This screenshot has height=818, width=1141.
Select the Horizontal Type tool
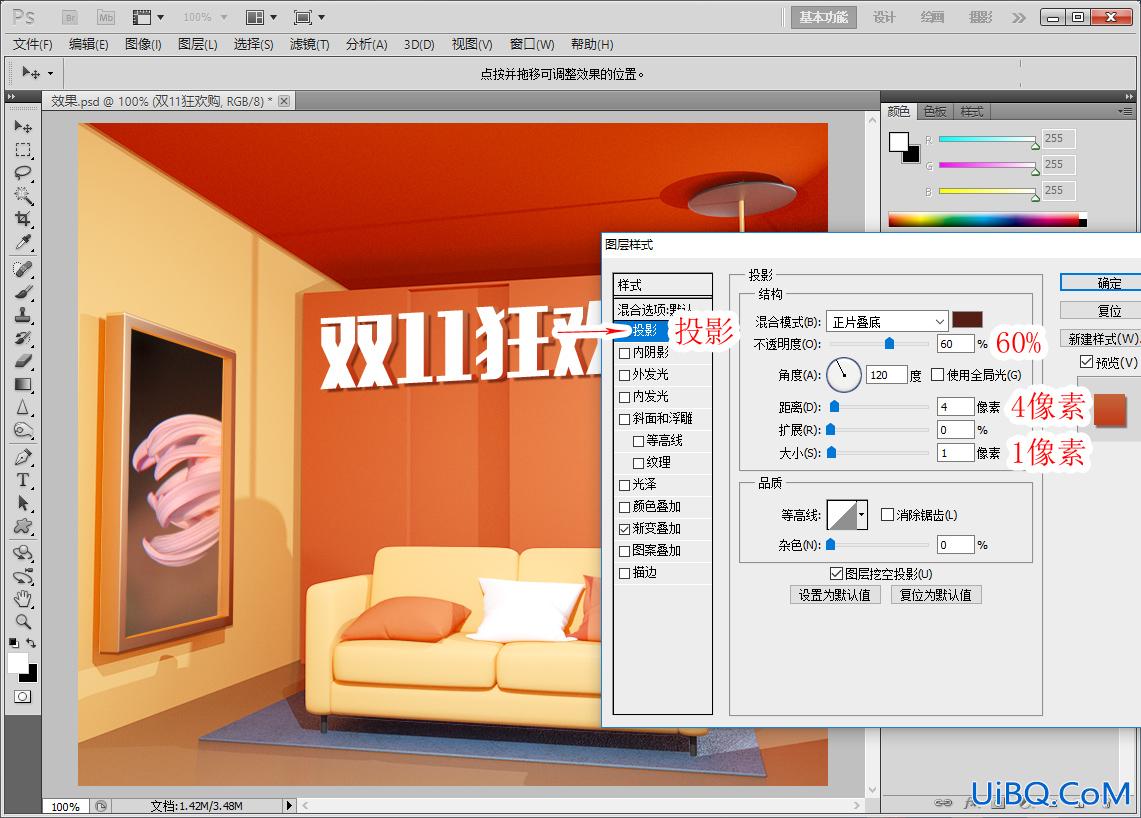[x=23, y=480]
